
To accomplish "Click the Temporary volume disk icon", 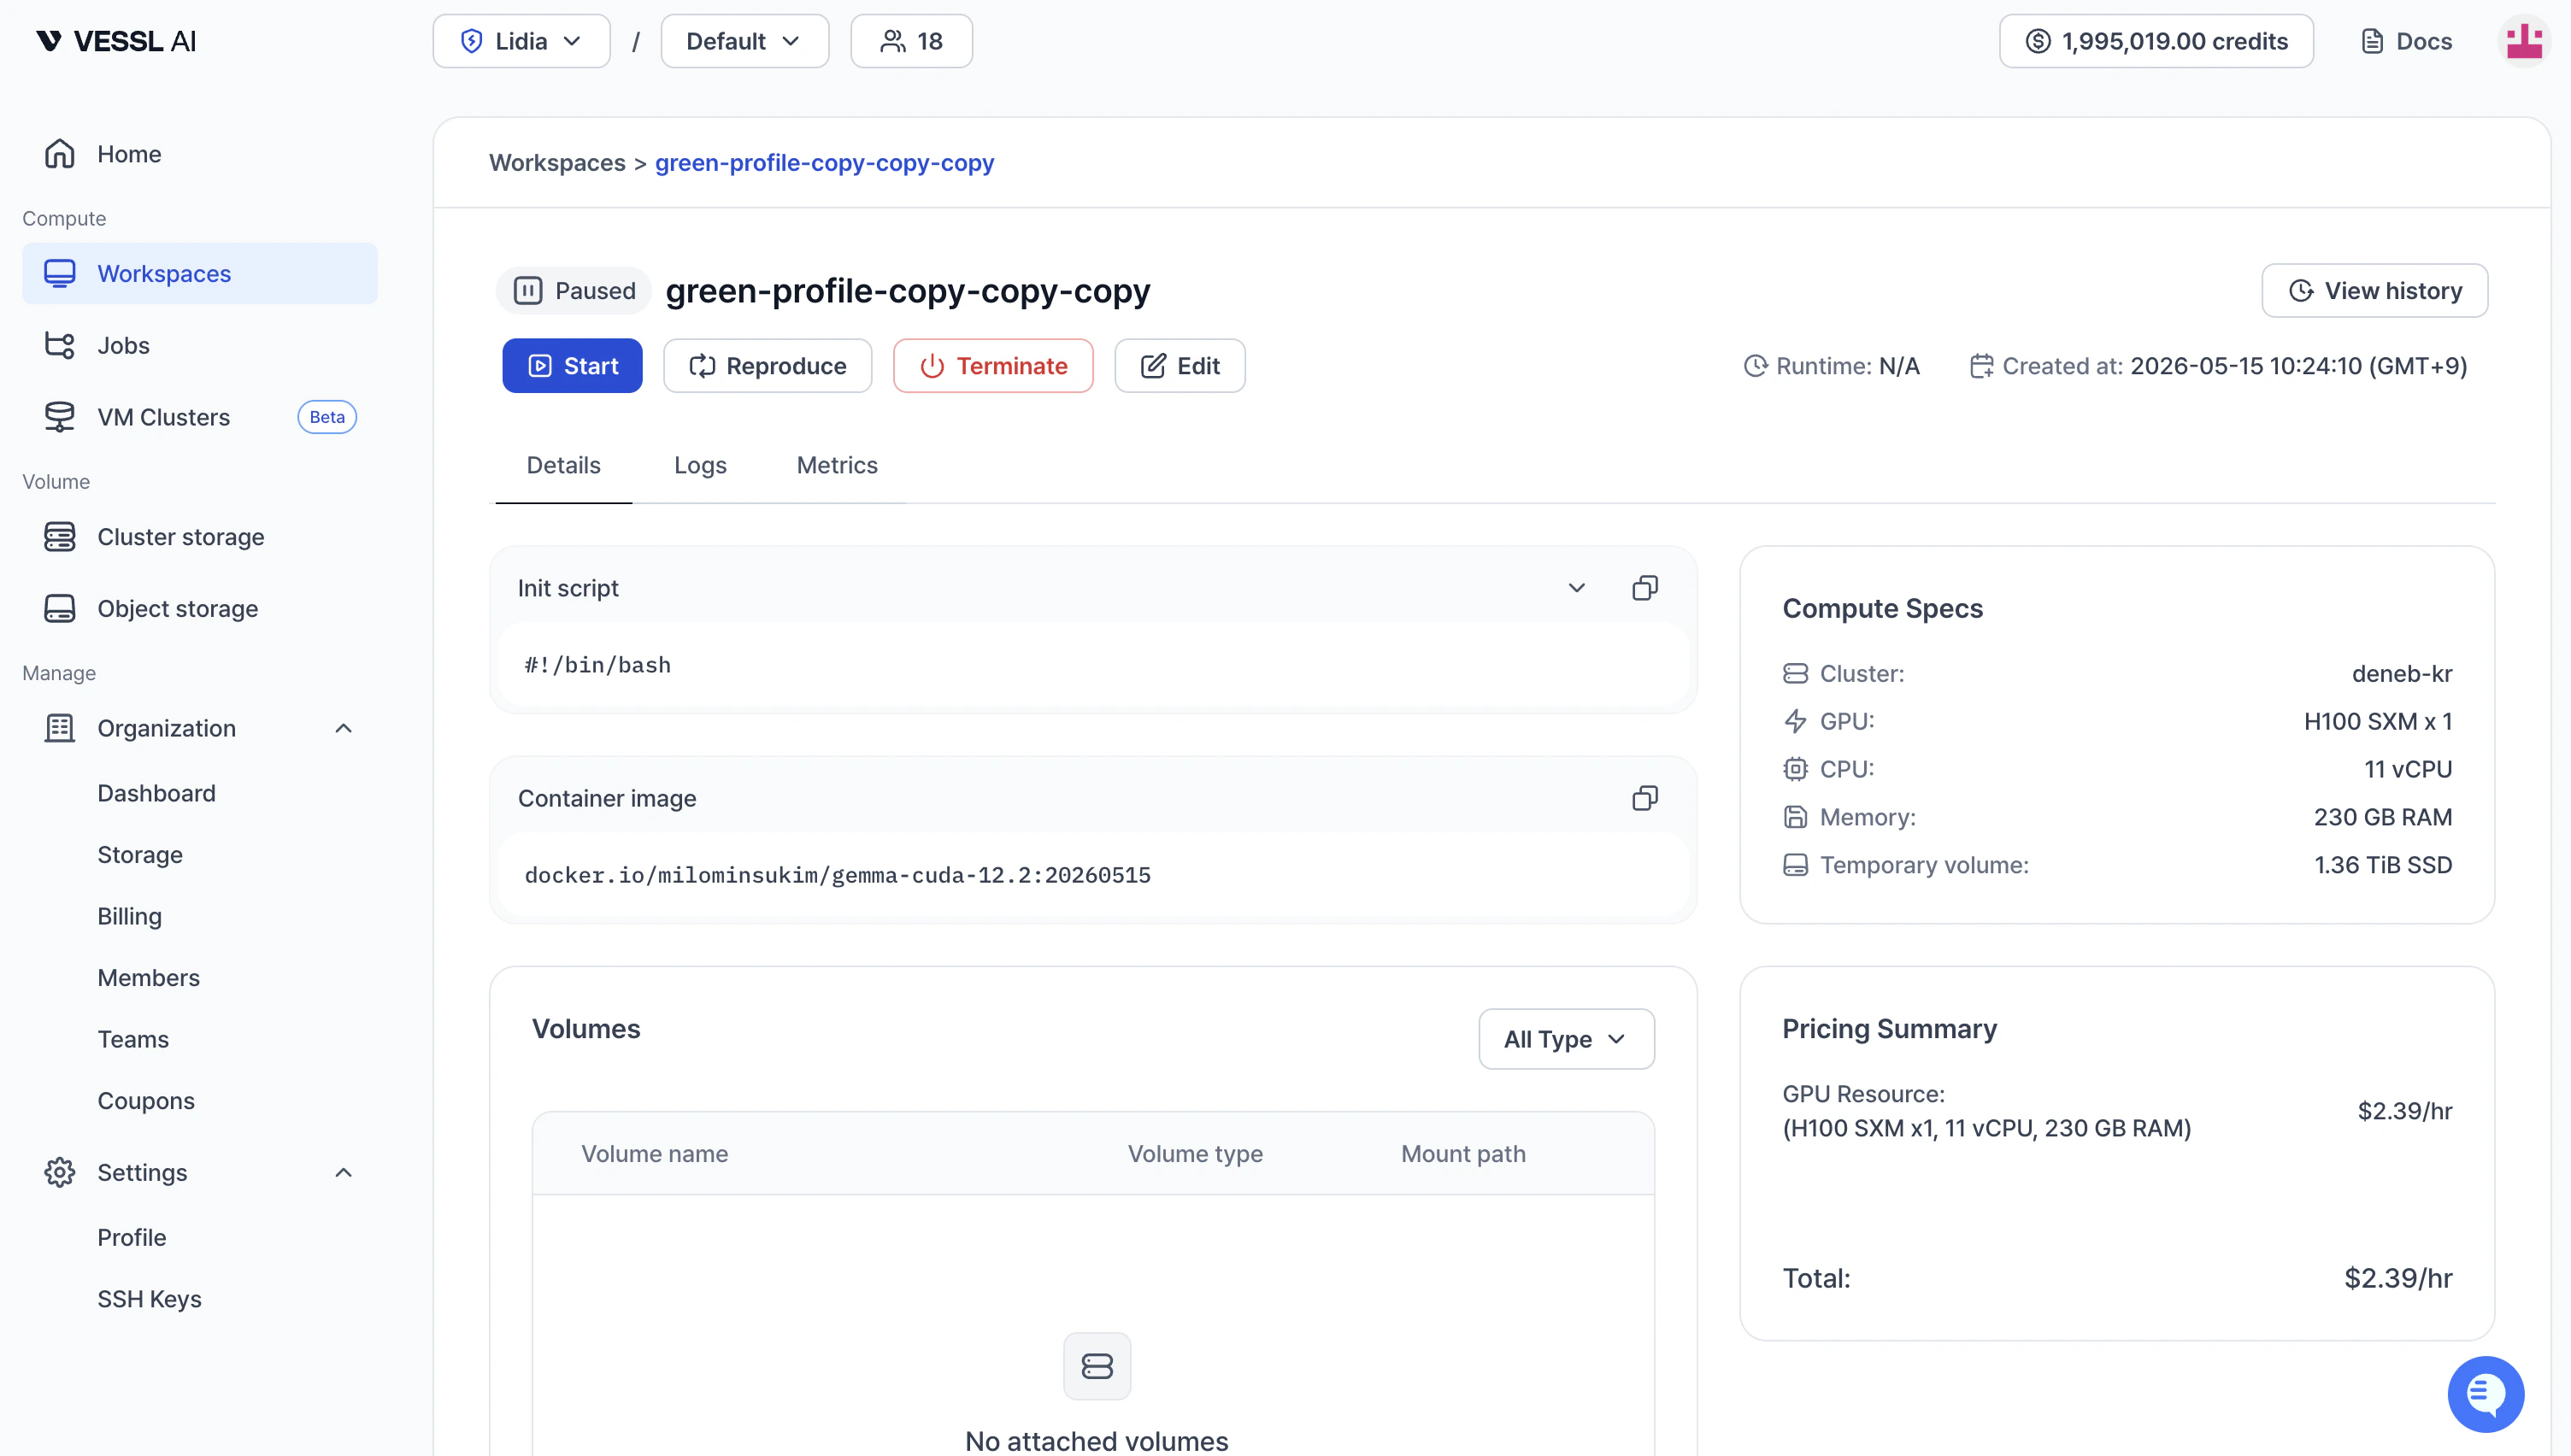I will [1795, 865].
